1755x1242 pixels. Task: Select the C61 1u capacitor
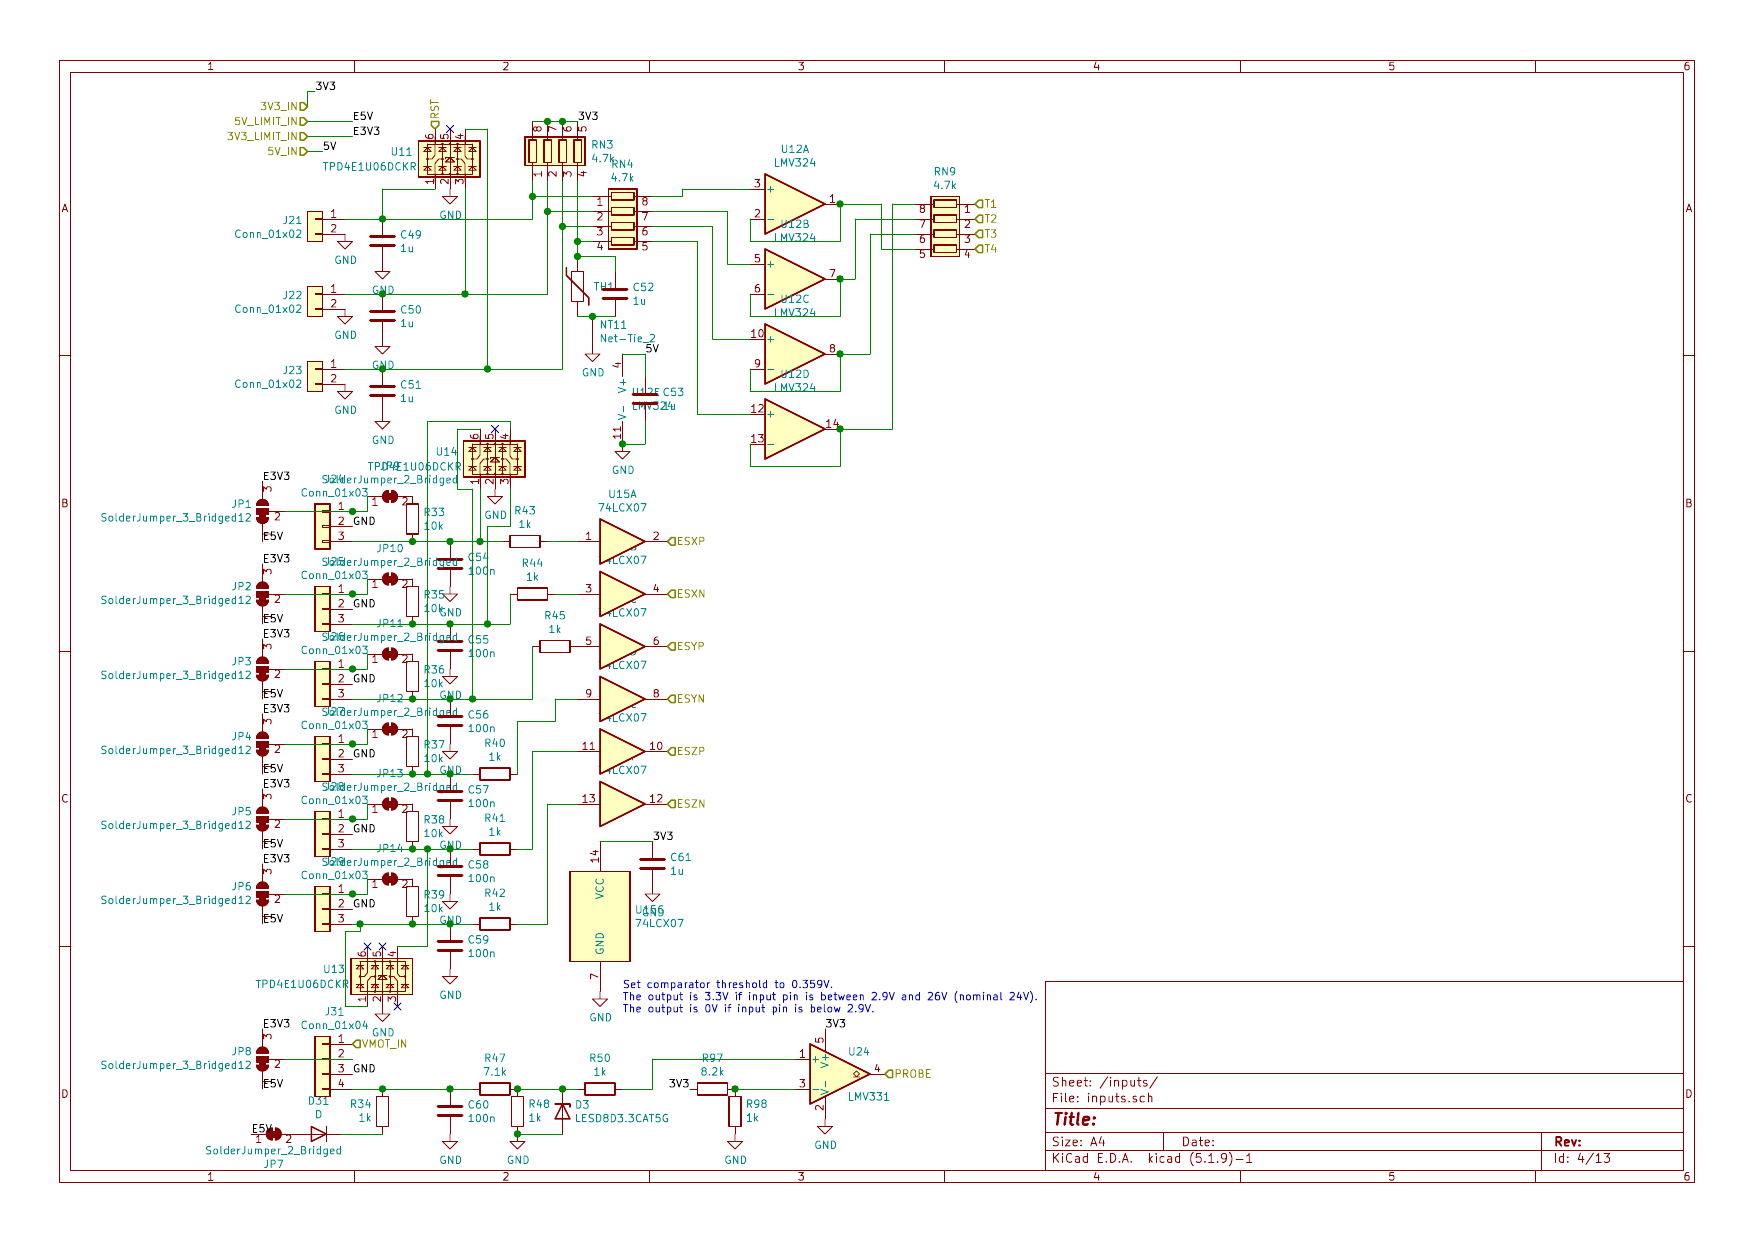coord(652,863)
